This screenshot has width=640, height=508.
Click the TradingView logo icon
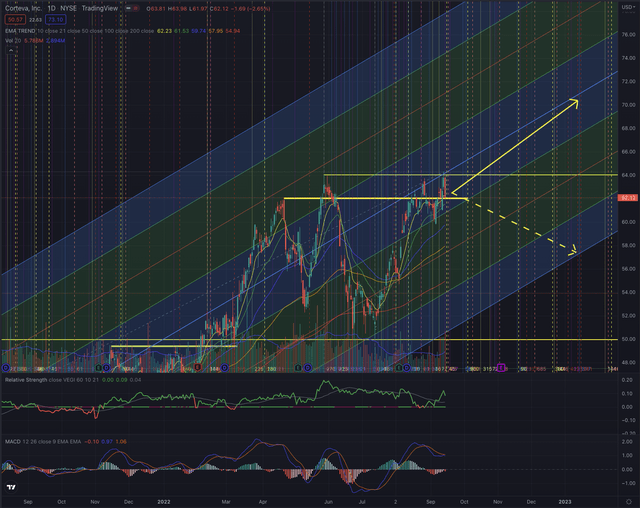point(11,487)
